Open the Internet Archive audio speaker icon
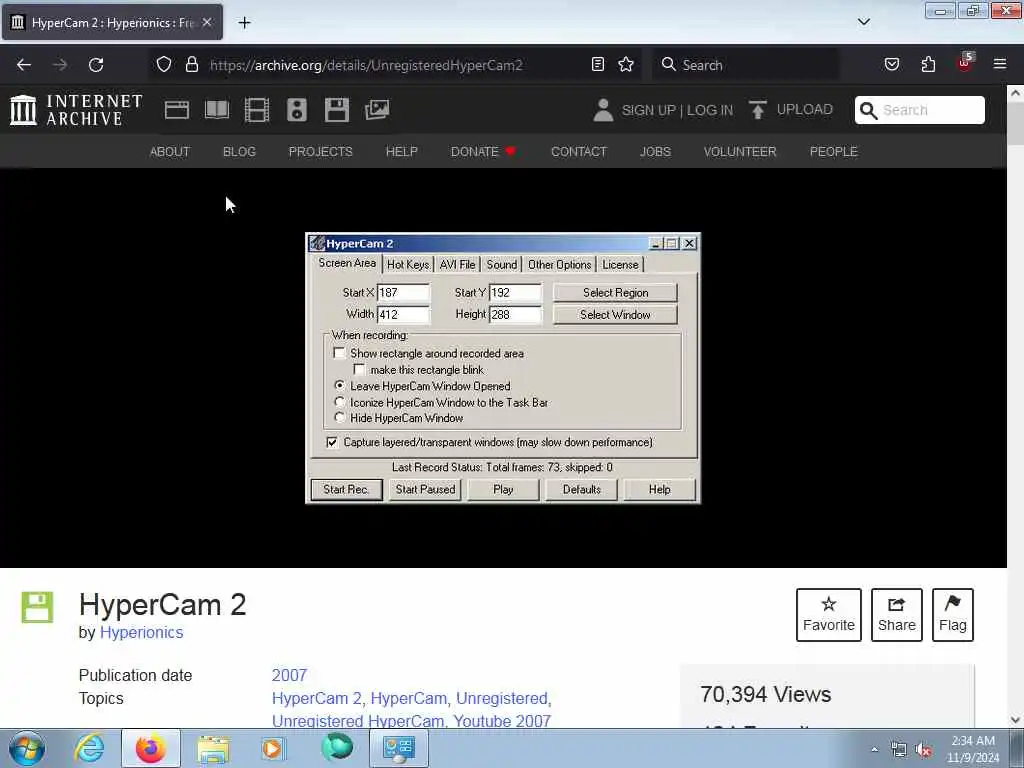This screenshot has width=1024, height=768. click(x=296, y=110)
